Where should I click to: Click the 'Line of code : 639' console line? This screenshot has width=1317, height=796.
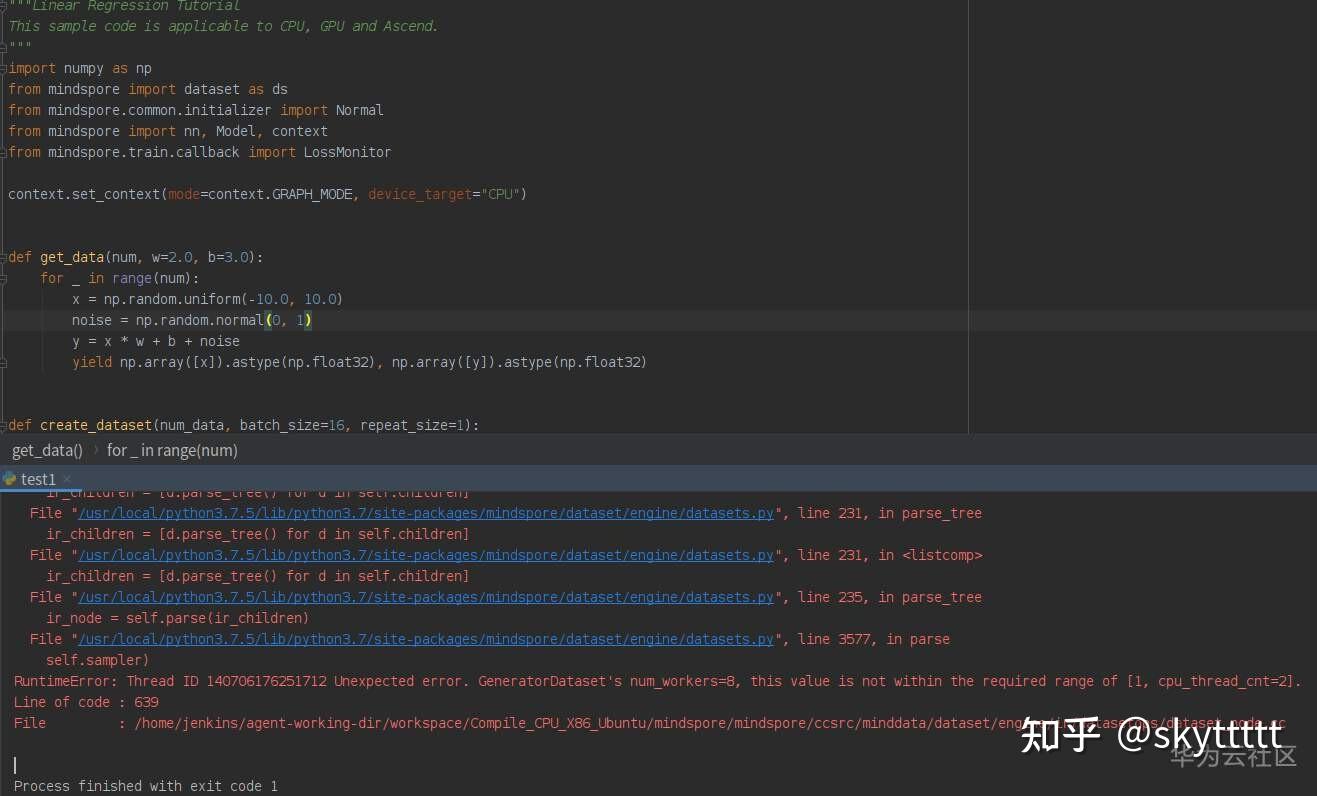[83, 702]
